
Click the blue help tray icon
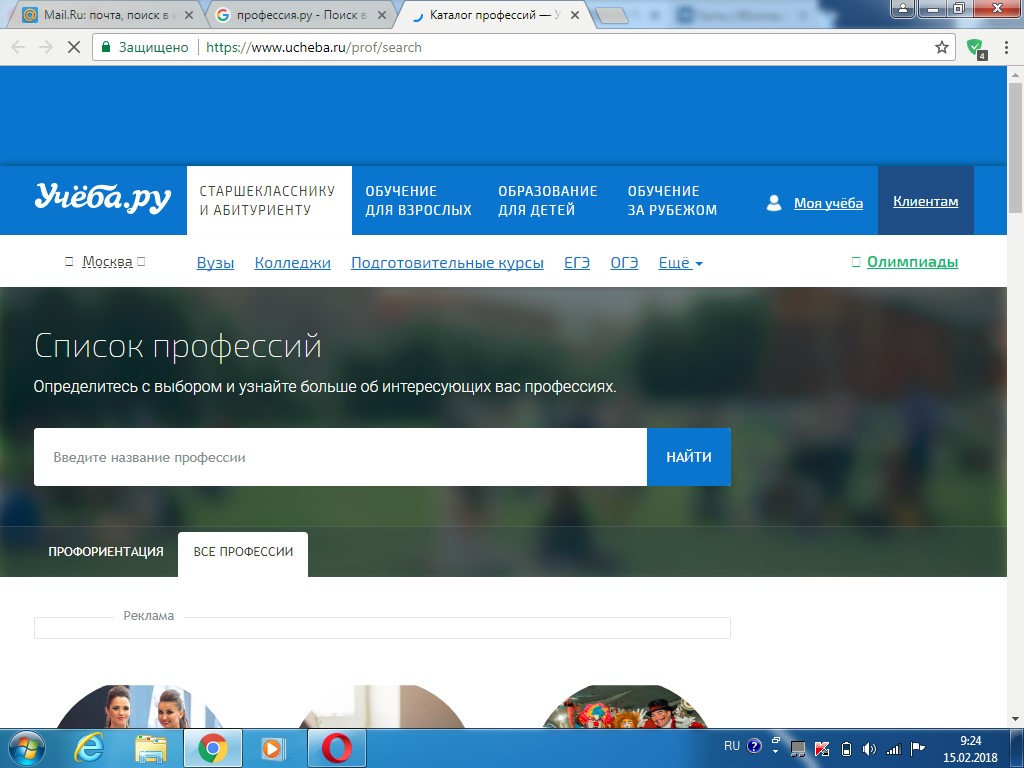(x=754, y=746)
